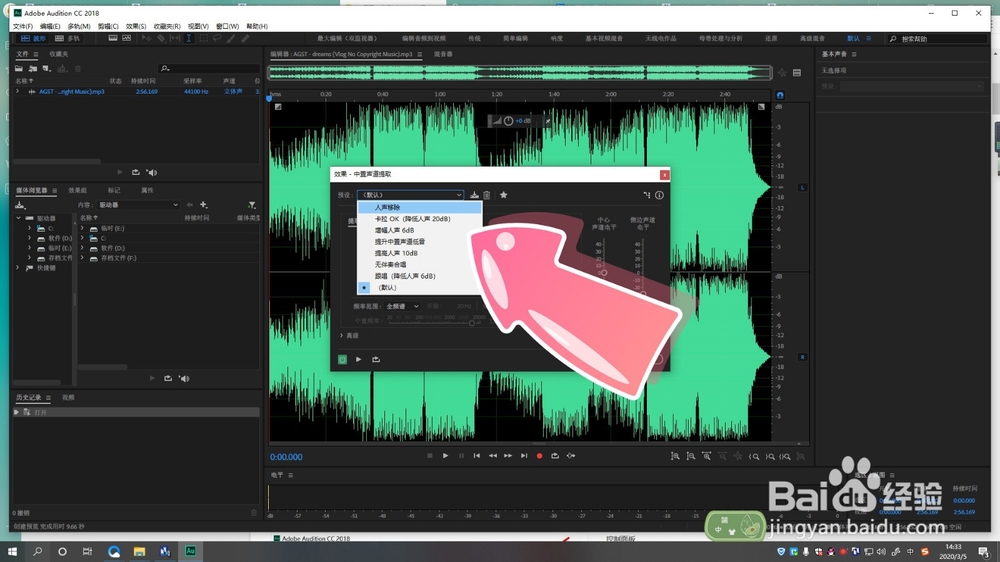Open the channel map editor icon in dialog

pos(647,195)
